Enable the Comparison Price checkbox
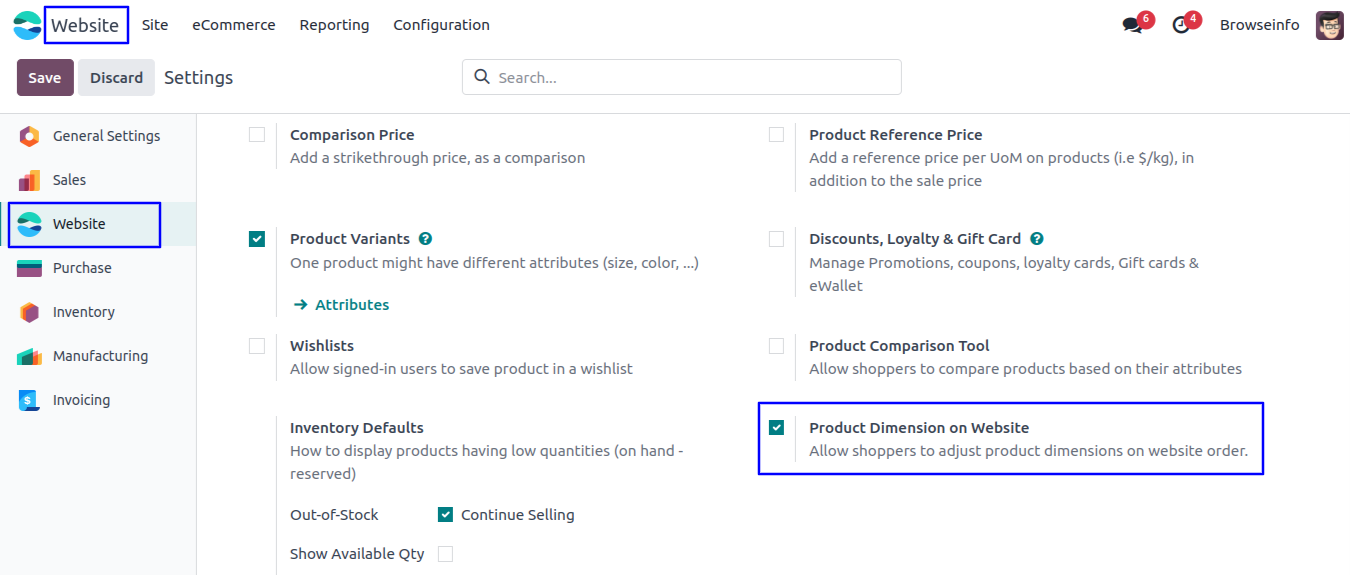Image resolution: width=1350 pixels, height=575 pixels. click(257, 134)
